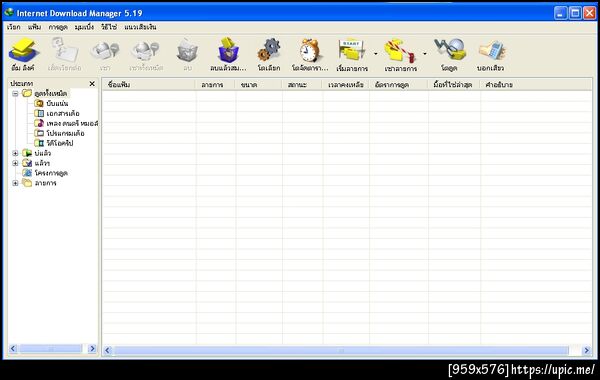Click the Start Queue icon with START banner
The image size is (600, 380).
tap(352, 50)
